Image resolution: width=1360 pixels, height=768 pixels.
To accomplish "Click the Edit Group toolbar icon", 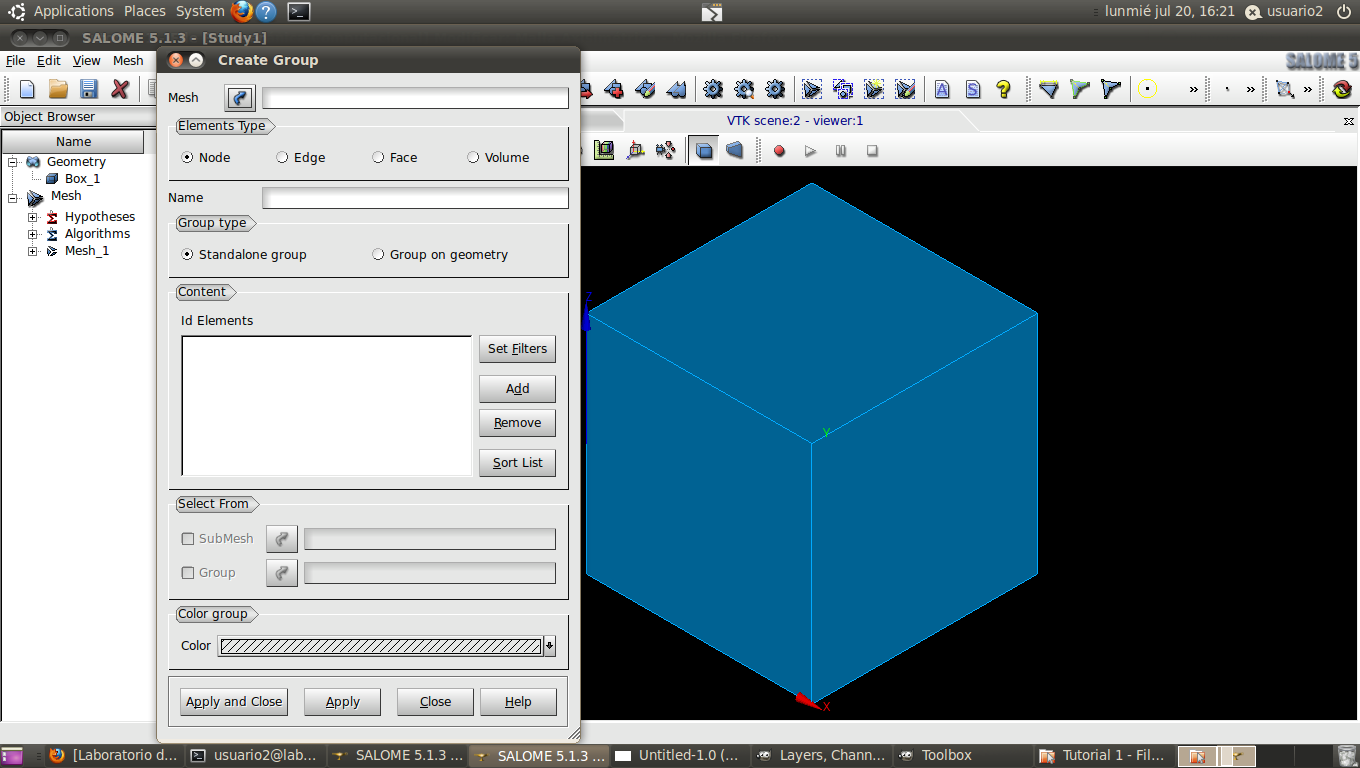I will click(x=905, y=89).
